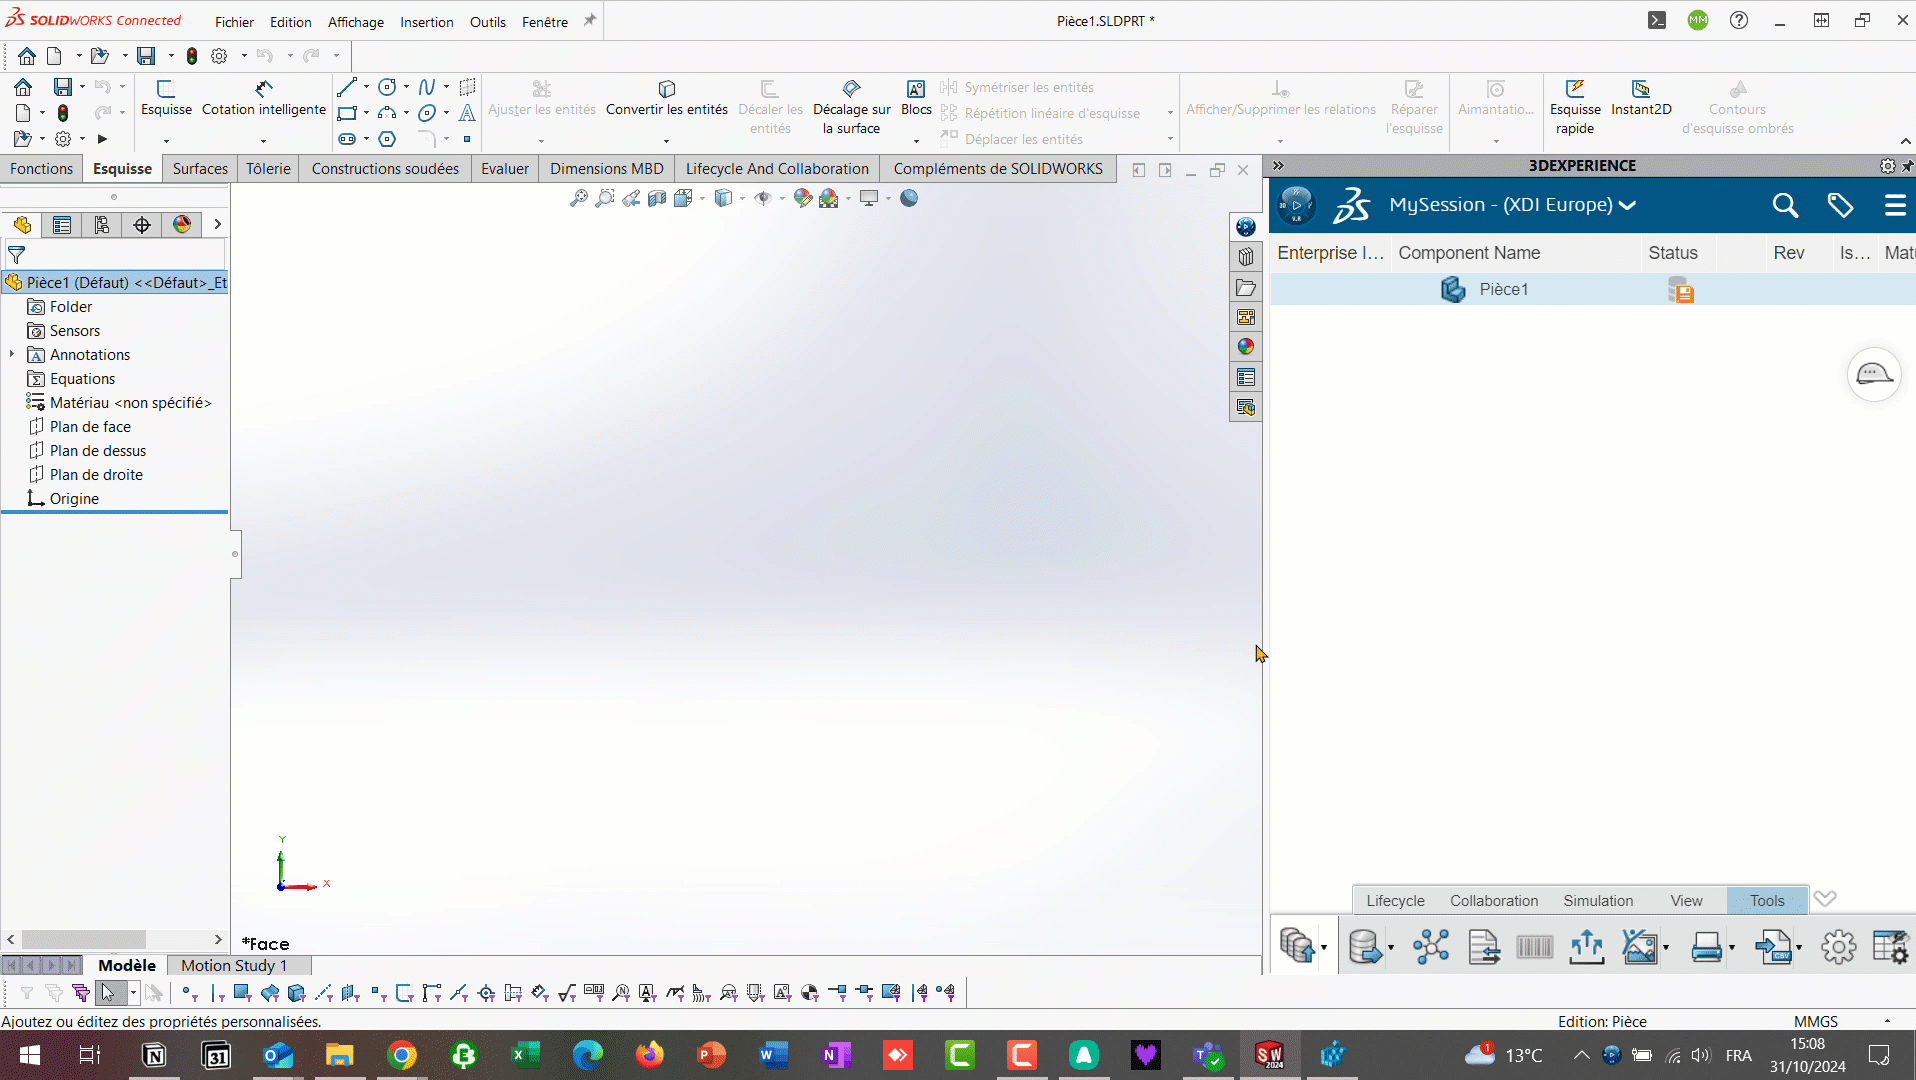This screenshot has width=1916, height=1080.
Task: Pin the 3DEXPERIENCE task pane
Action: (x=1907, y=166)
